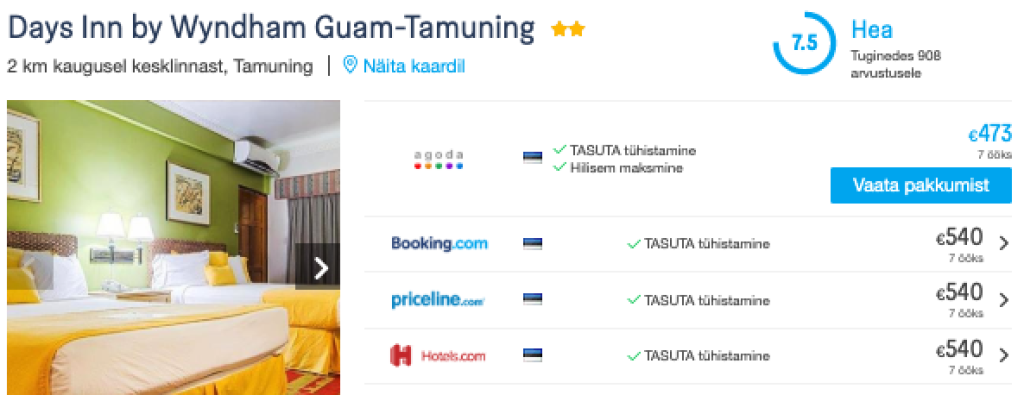Click the agoda logo
The height and width of the screenshot is (395, 1024).
439,160
